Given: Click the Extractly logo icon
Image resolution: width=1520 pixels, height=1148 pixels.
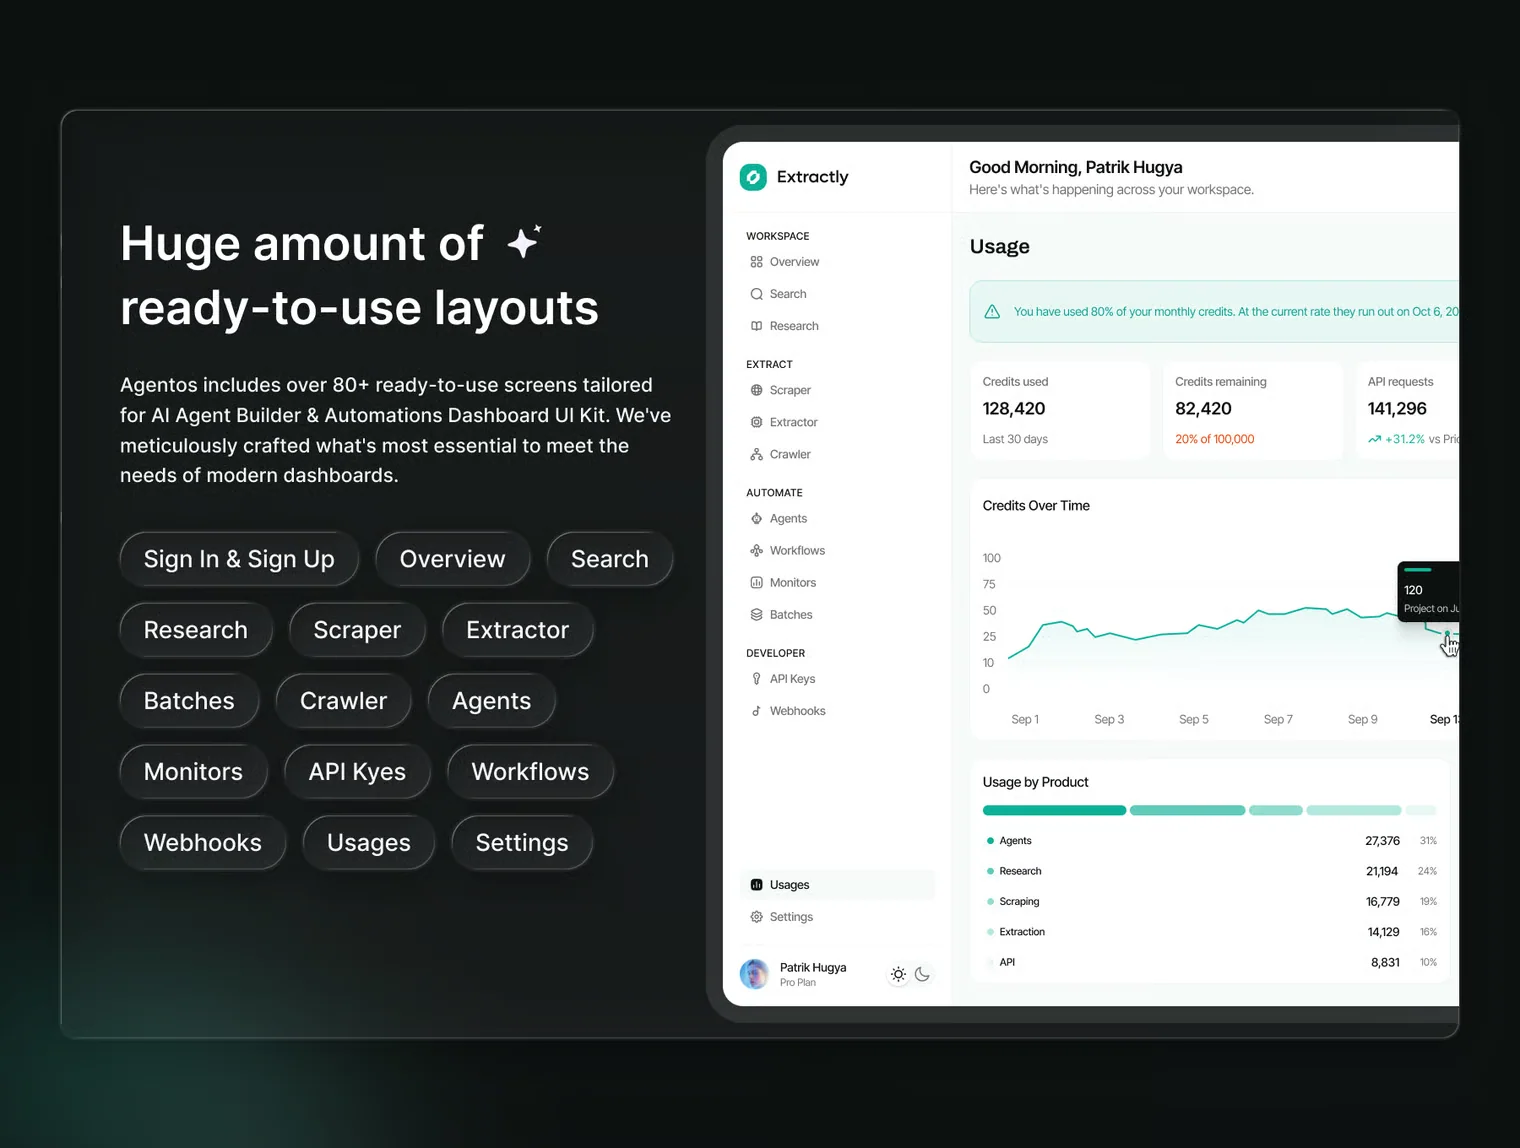Looking at the screenshot, I should (753, 177).
